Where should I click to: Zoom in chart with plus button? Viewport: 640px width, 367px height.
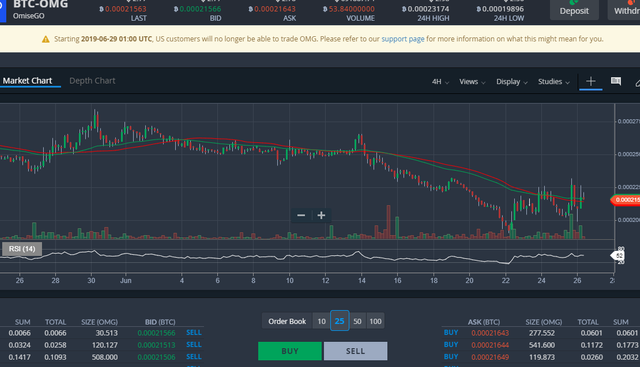[x=321, y=215]
